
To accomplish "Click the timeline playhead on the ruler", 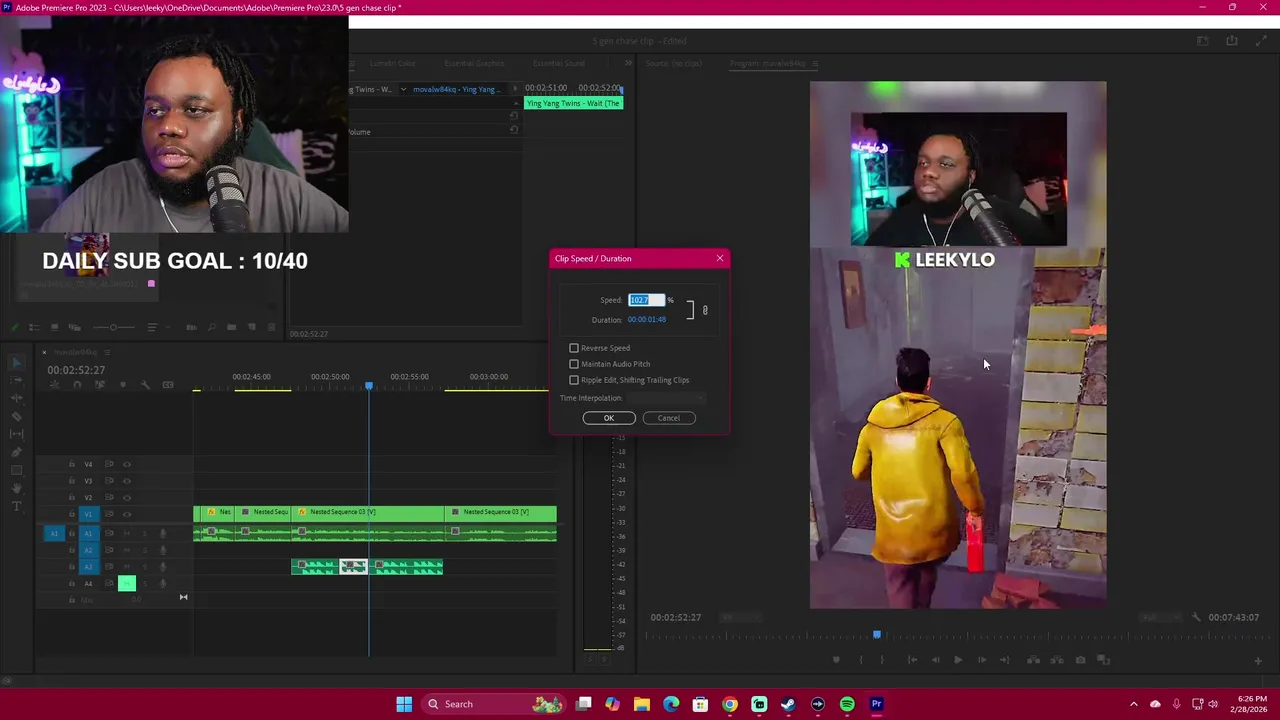I will [369, 385].
